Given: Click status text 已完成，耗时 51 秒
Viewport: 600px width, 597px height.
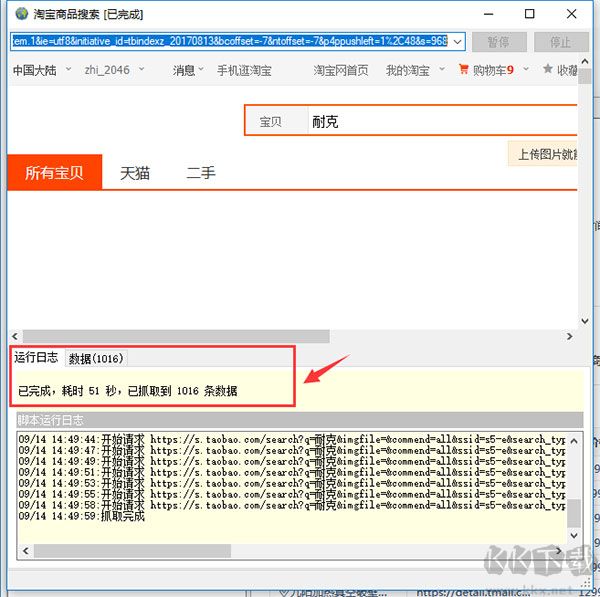Looking at the screenshot, I should click(67, 391).
